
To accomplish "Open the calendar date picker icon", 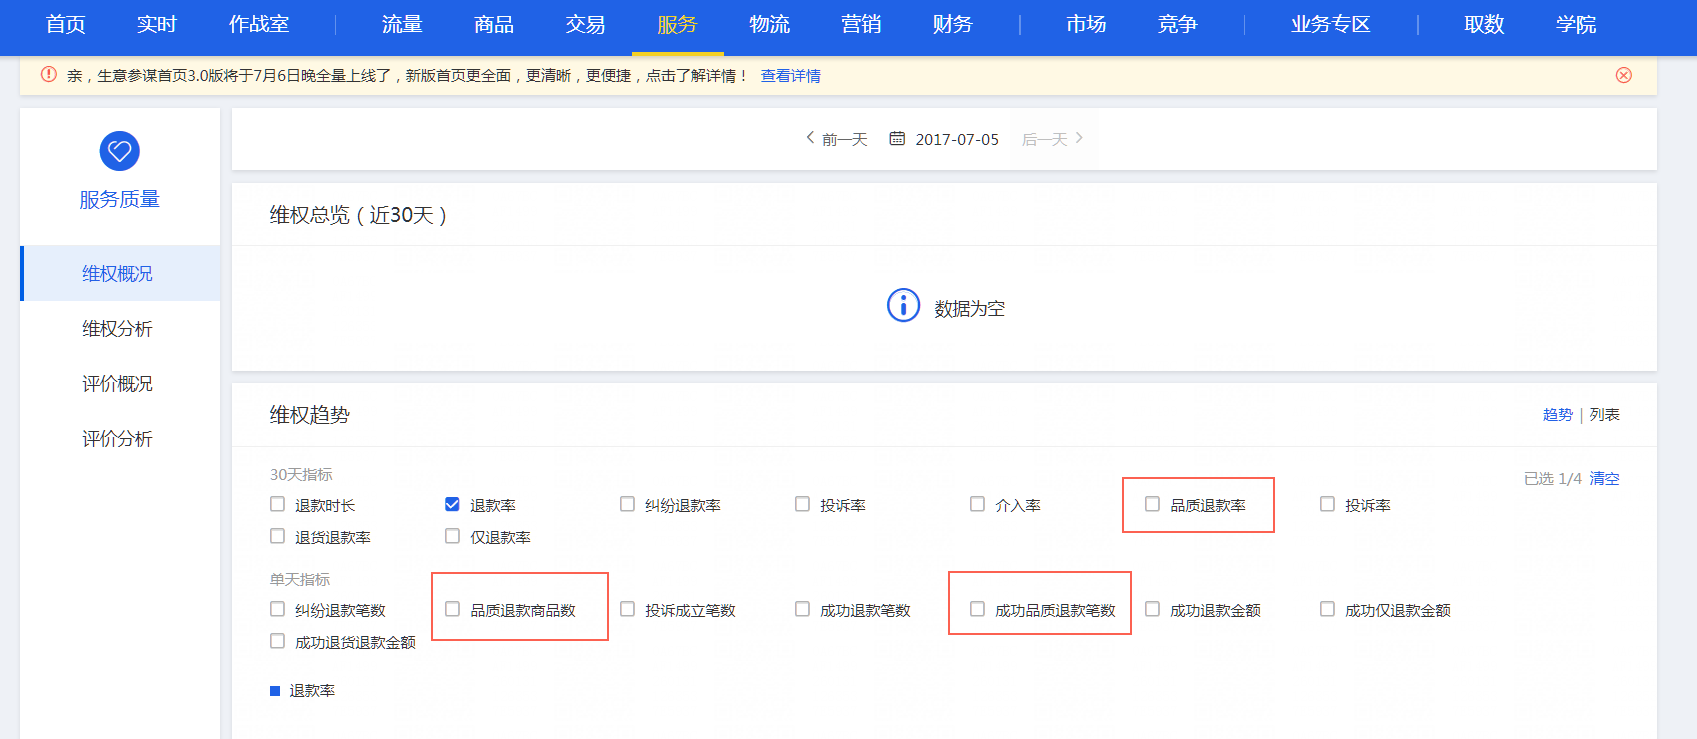I will coord(897,138).
